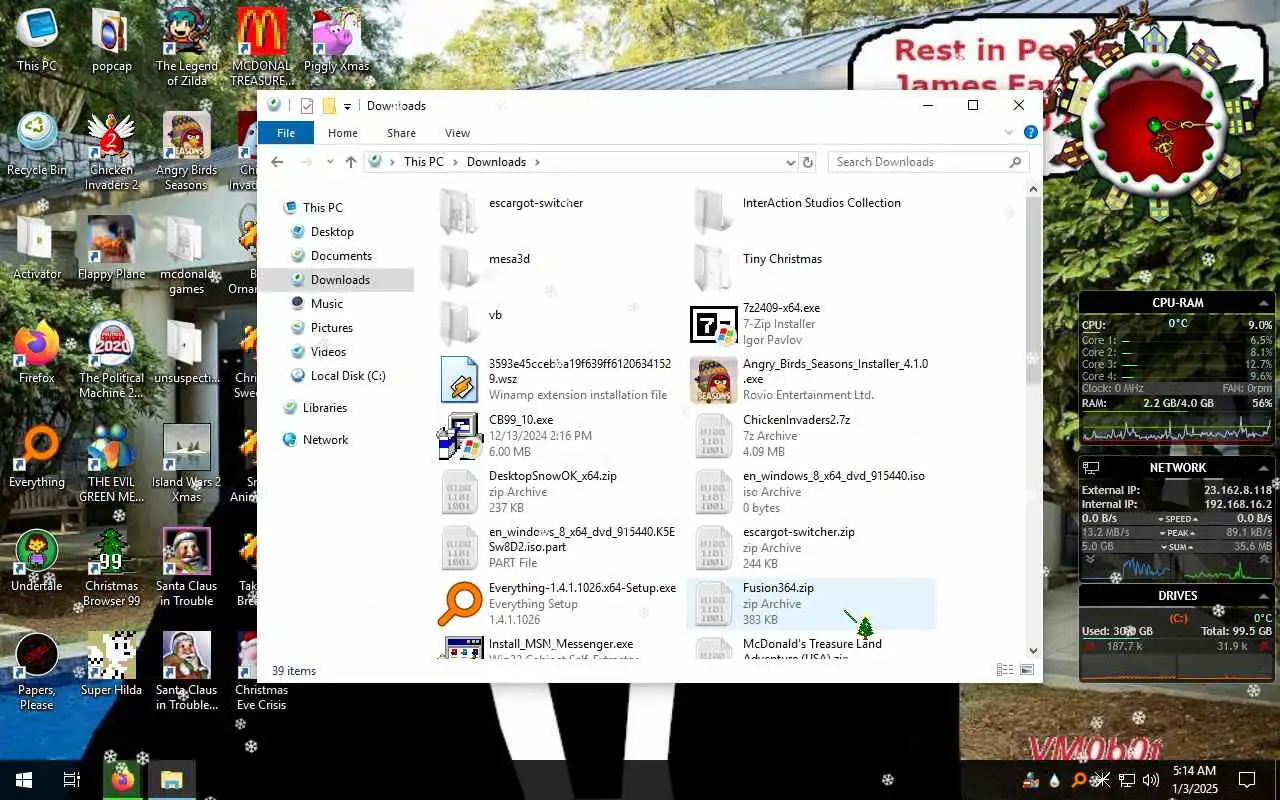This screenshot has width=1280, height=800.
Task: Switch to large icons view layout toggle
Action: point(1026,670)
